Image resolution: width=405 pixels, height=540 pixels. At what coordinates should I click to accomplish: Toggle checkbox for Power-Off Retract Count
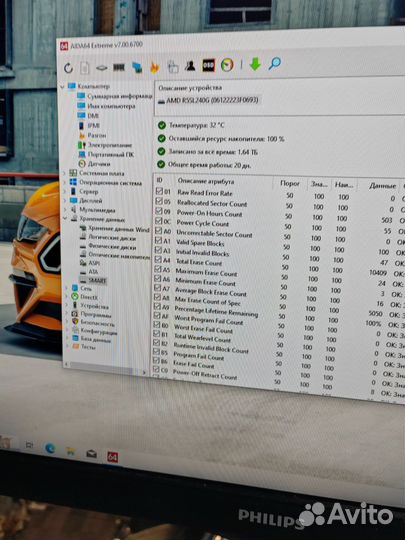tap(156, 369)
